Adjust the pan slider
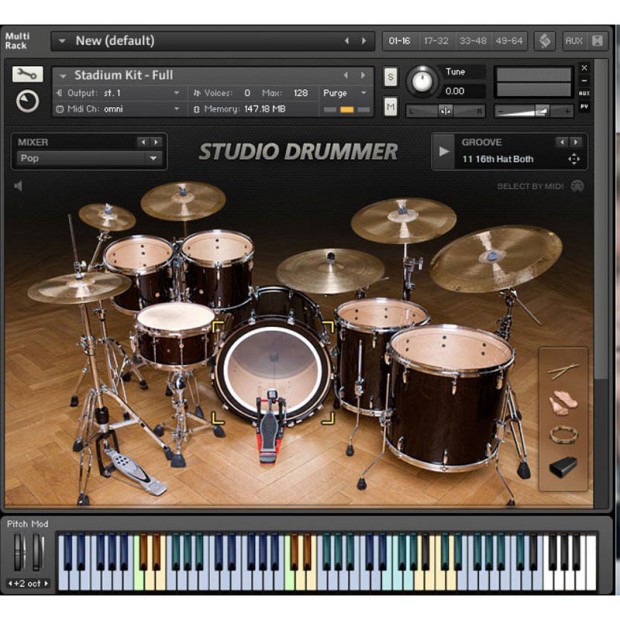Image resolution: width=620 pixels, height=620 pixels. [446, 112]
